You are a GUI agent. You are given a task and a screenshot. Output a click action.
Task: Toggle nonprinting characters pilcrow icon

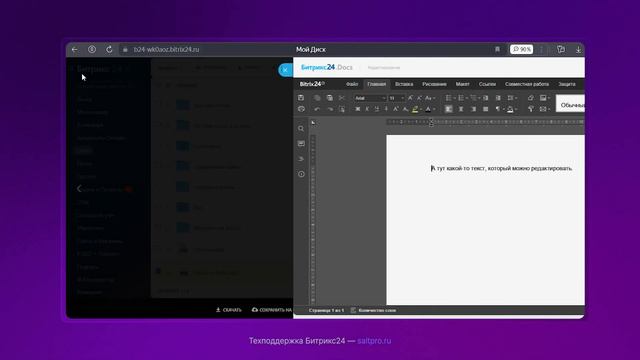click(499, 109)
